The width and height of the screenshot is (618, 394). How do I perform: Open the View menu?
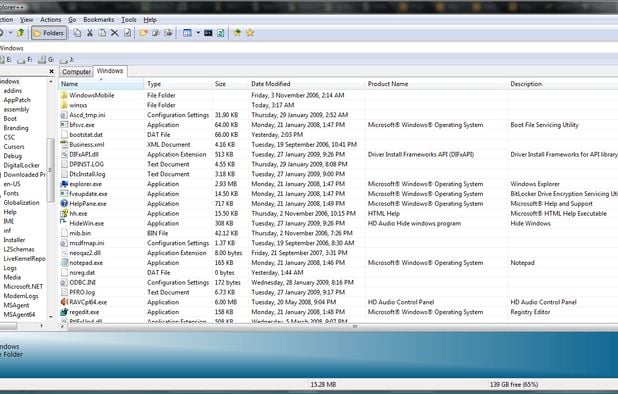click(26, 20)
